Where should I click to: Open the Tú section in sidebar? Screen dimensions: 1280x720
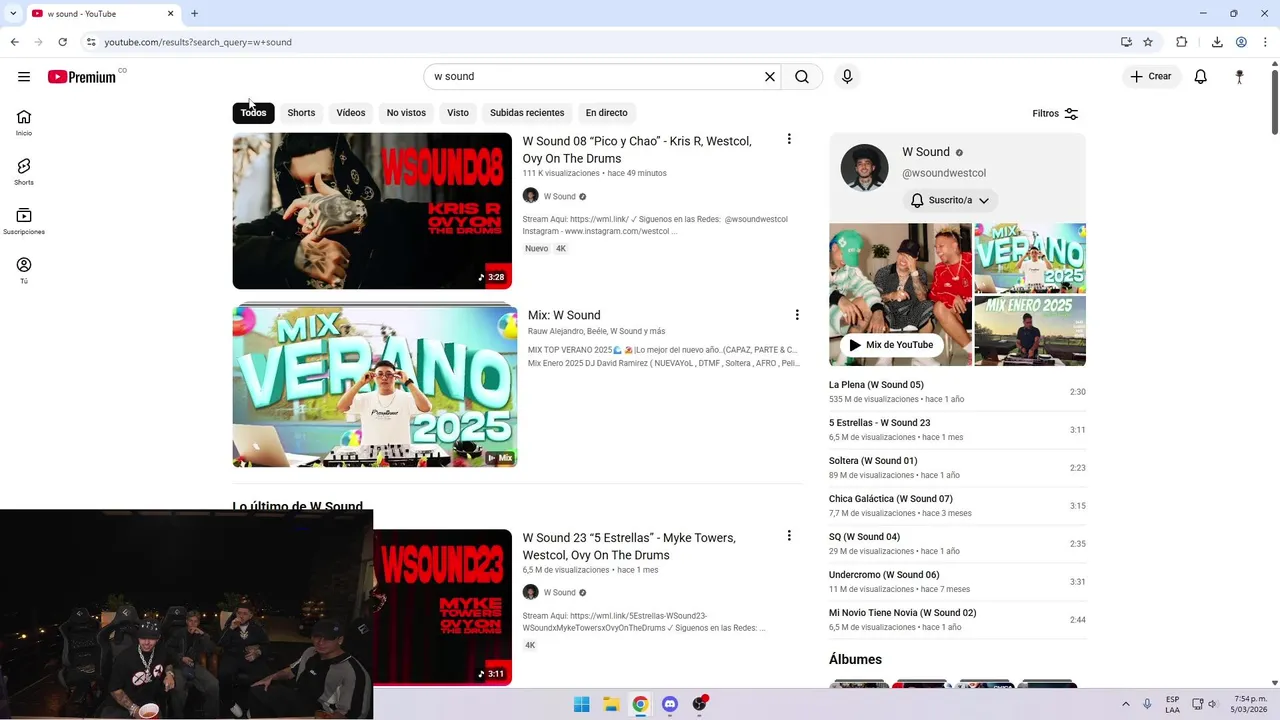click(24, 270)
